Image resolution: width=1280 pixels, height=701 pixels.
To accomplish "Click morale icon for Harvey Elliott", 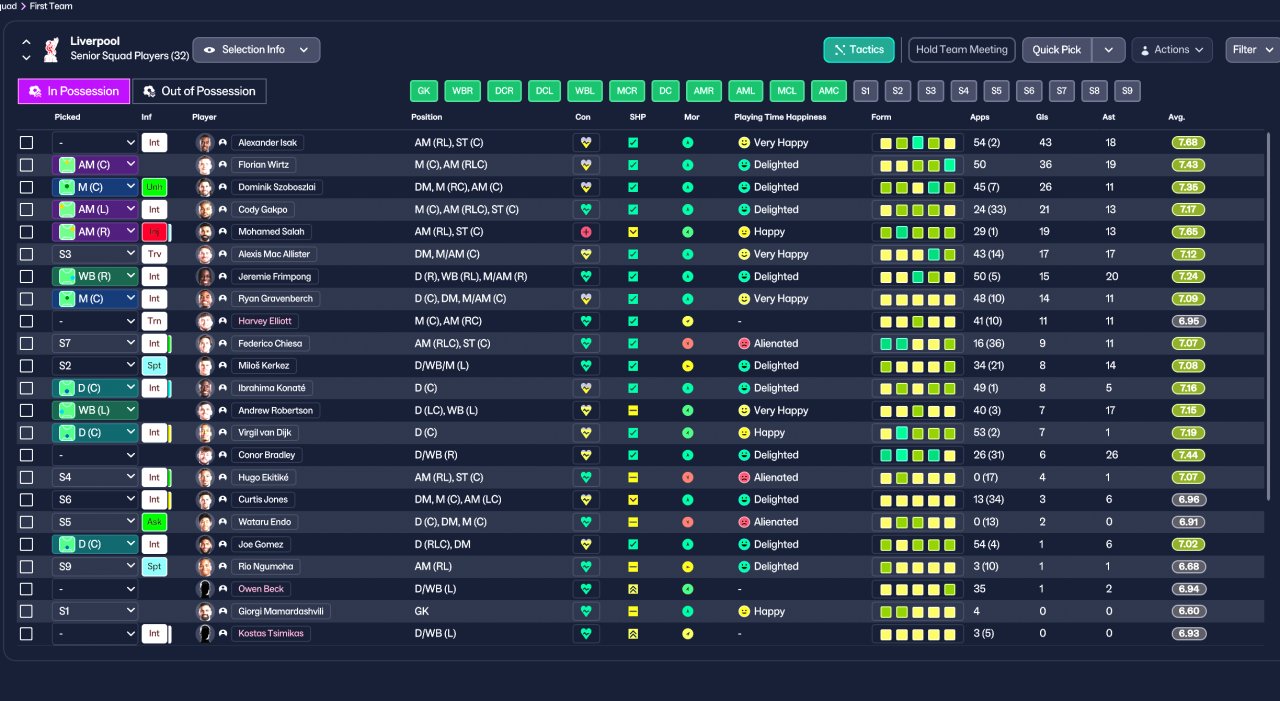I will click(x=688, y=321).
